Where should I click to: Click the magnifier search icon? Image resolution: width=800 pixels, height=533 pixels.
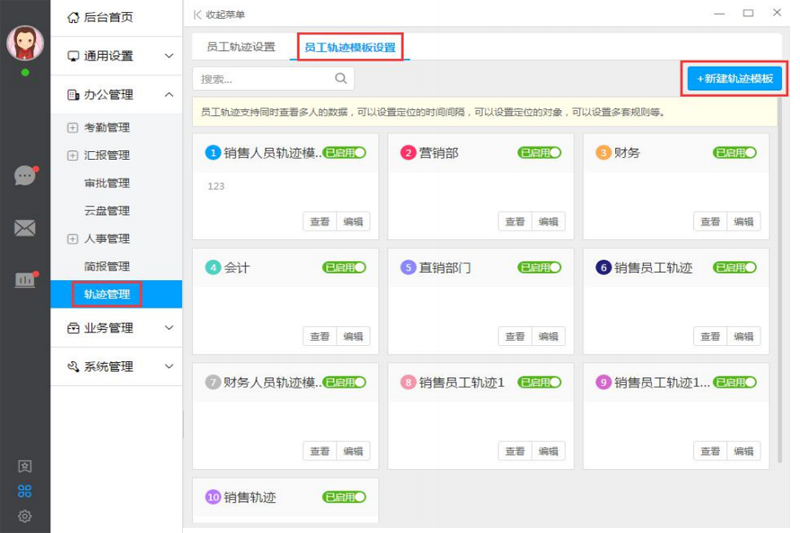[341, 79]
